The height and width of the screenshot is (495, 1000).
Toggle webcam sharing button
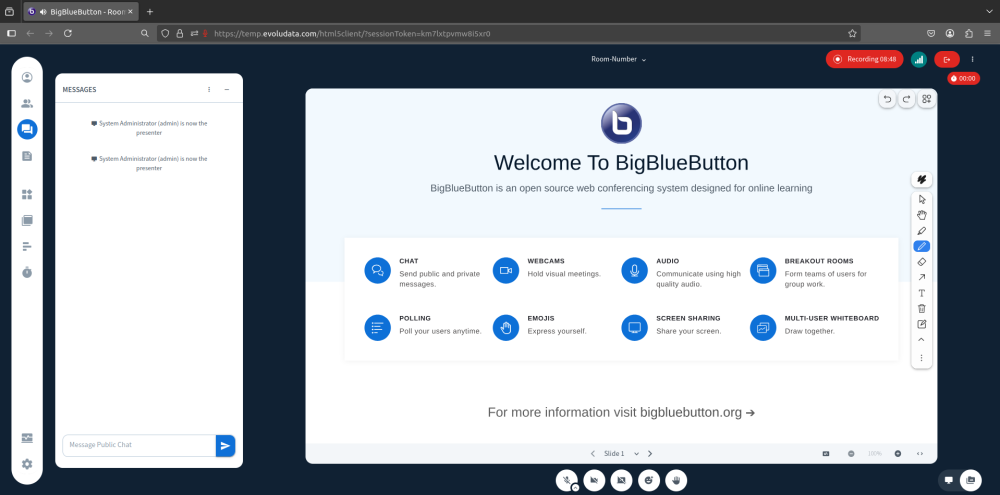click(594, 480)
